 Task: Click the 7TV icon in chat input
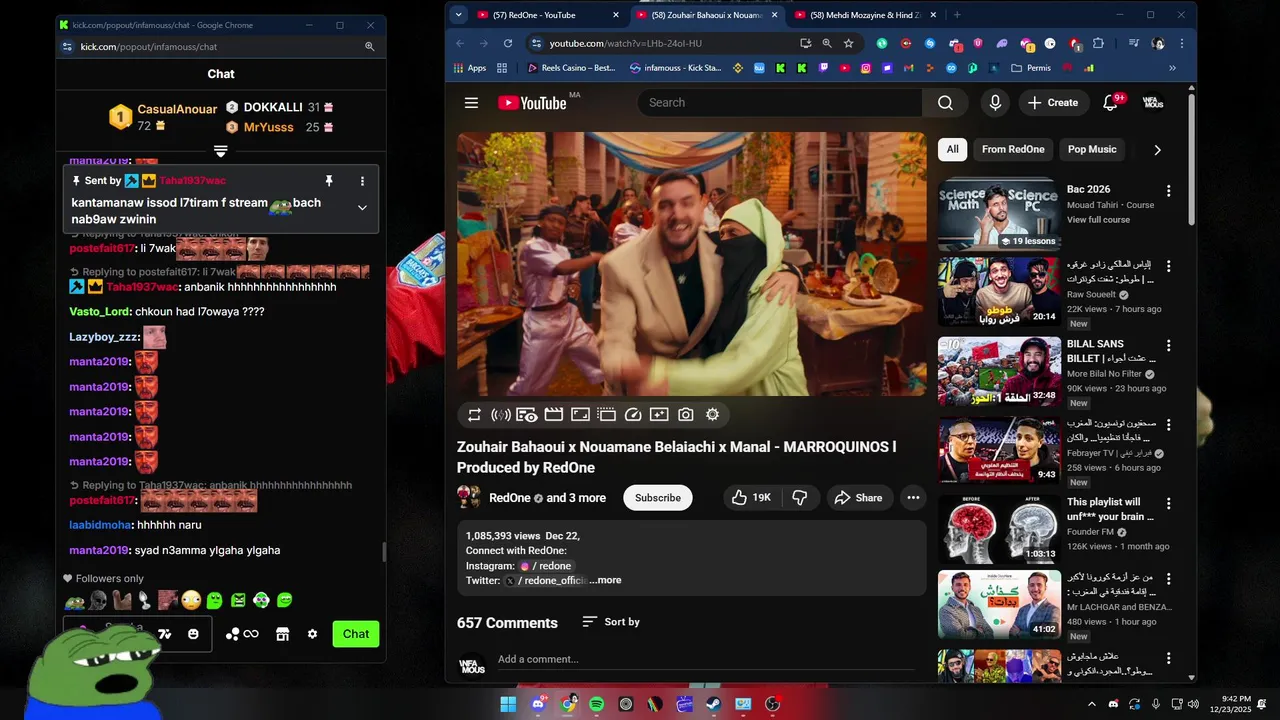[x=165, y=634]
